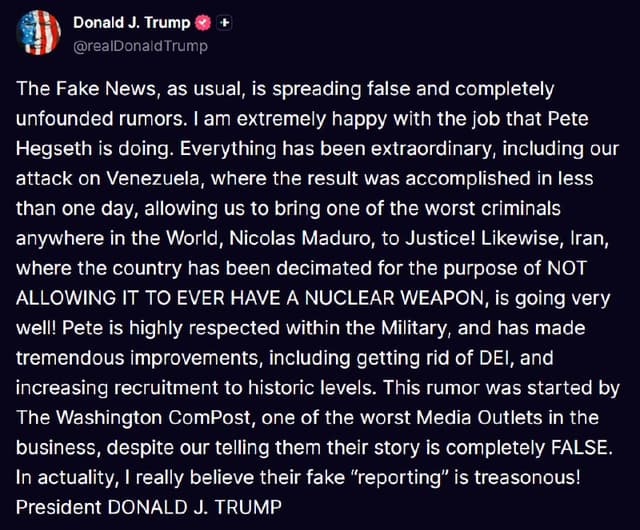The height and width of the screenshot is (530, 640).
Task: Open the flag-painted profile avatar
Action: pos(38,33)
